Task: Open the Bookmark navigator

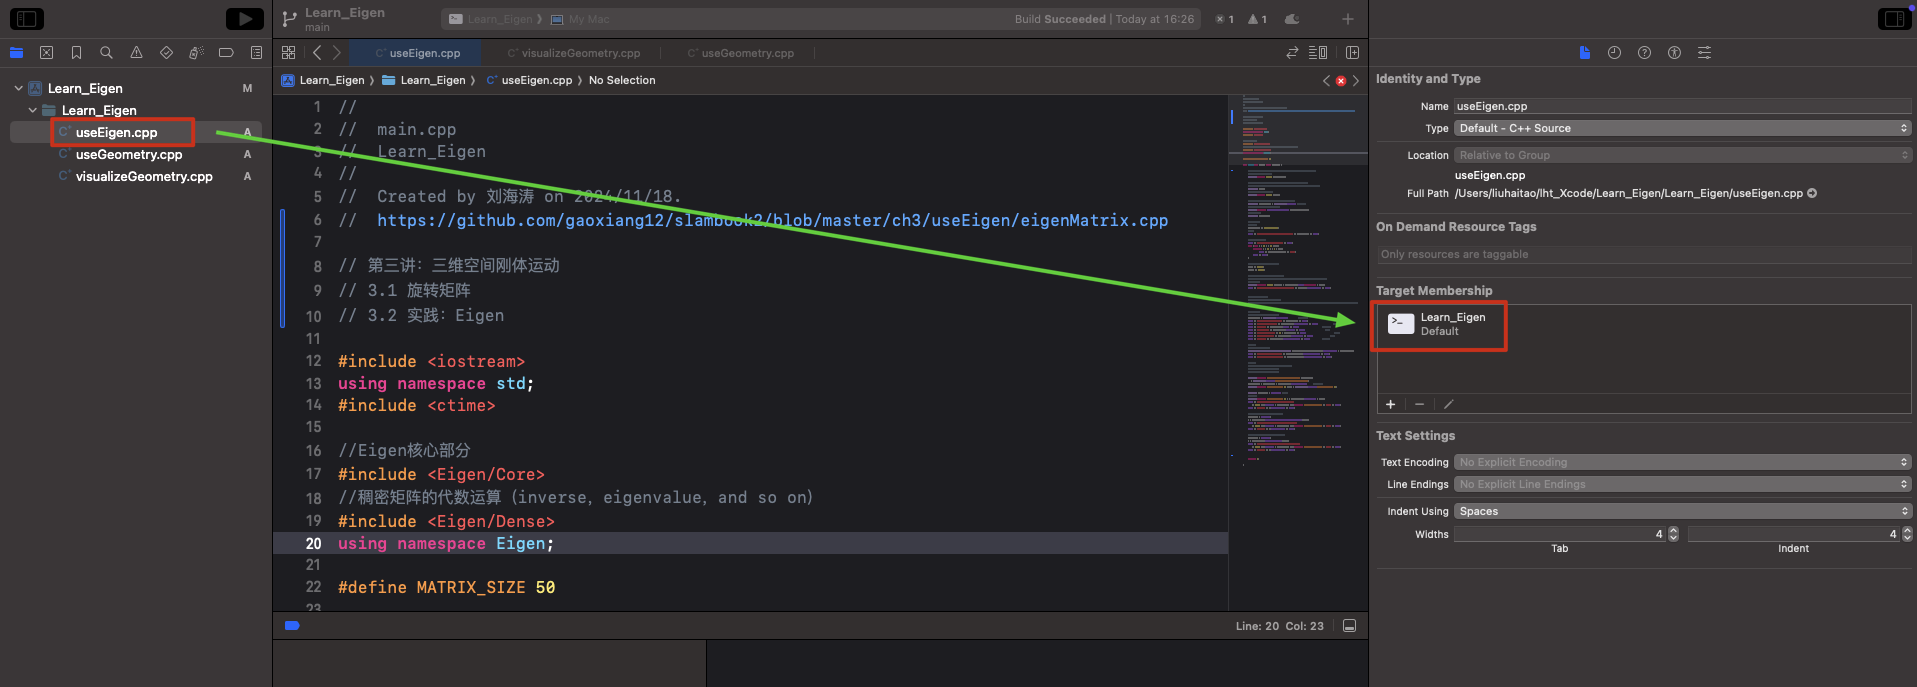Action: tap(76, 53)
